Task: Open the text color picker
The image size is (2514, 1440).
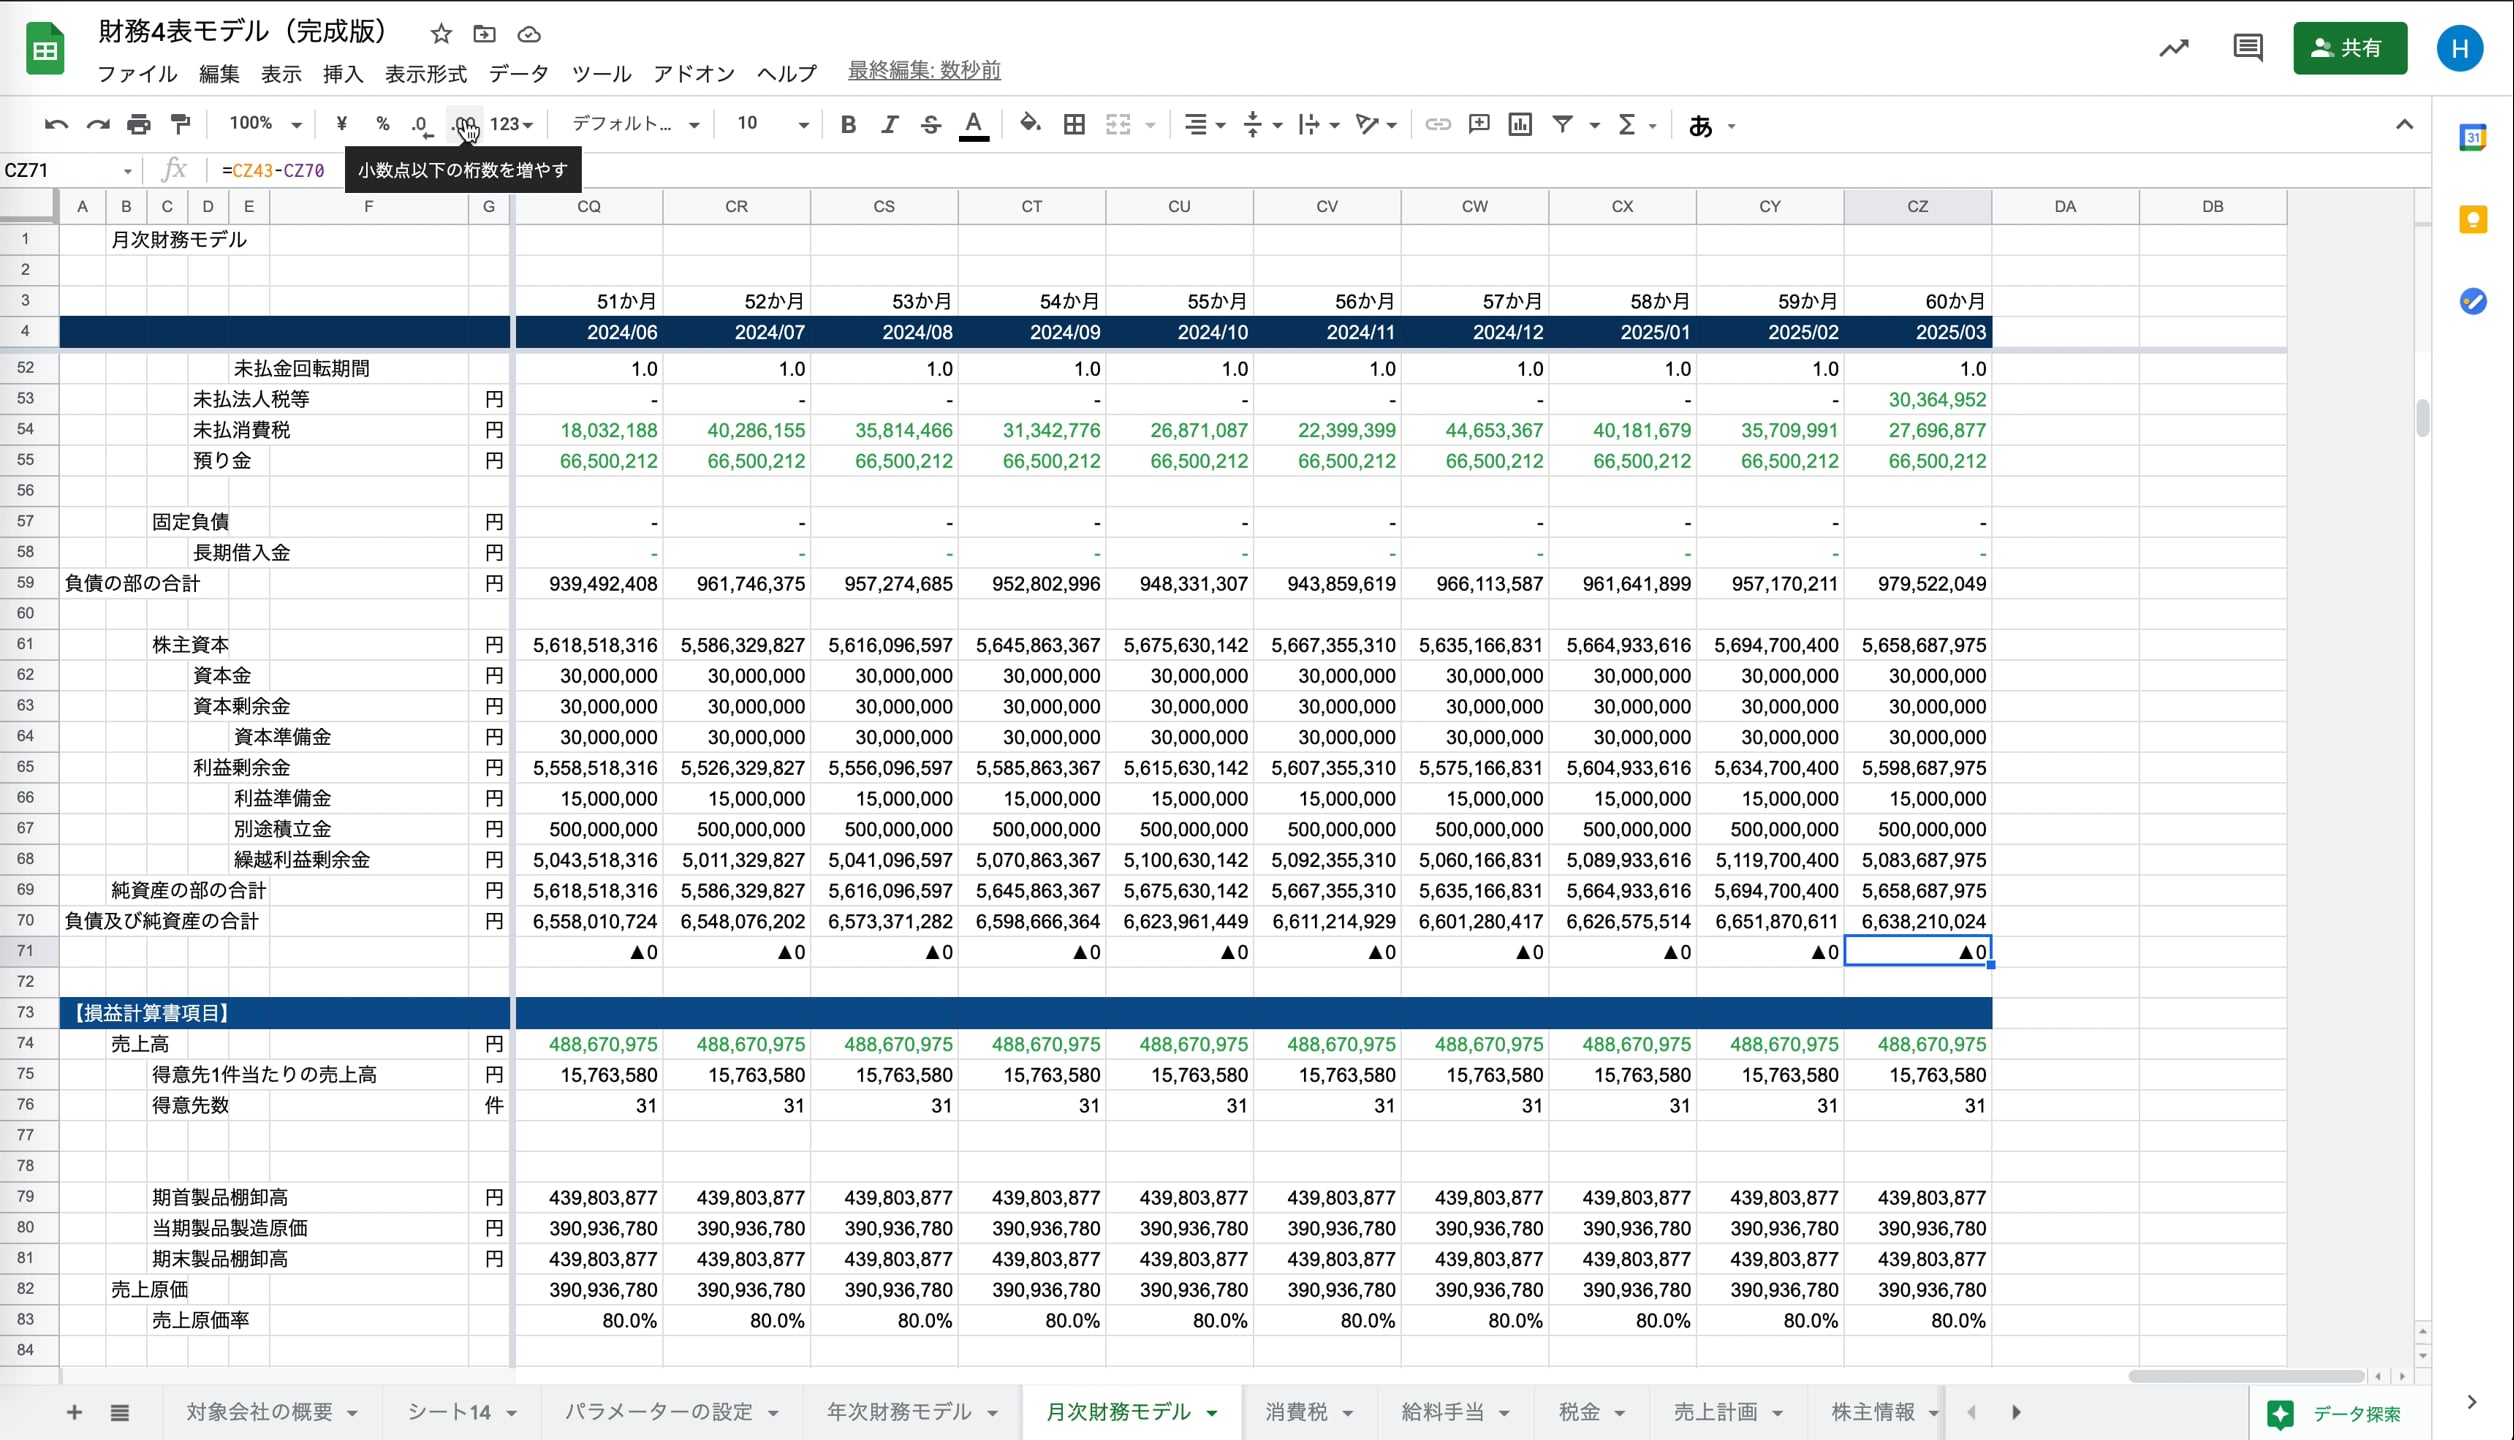Action: tap(973, 125)
